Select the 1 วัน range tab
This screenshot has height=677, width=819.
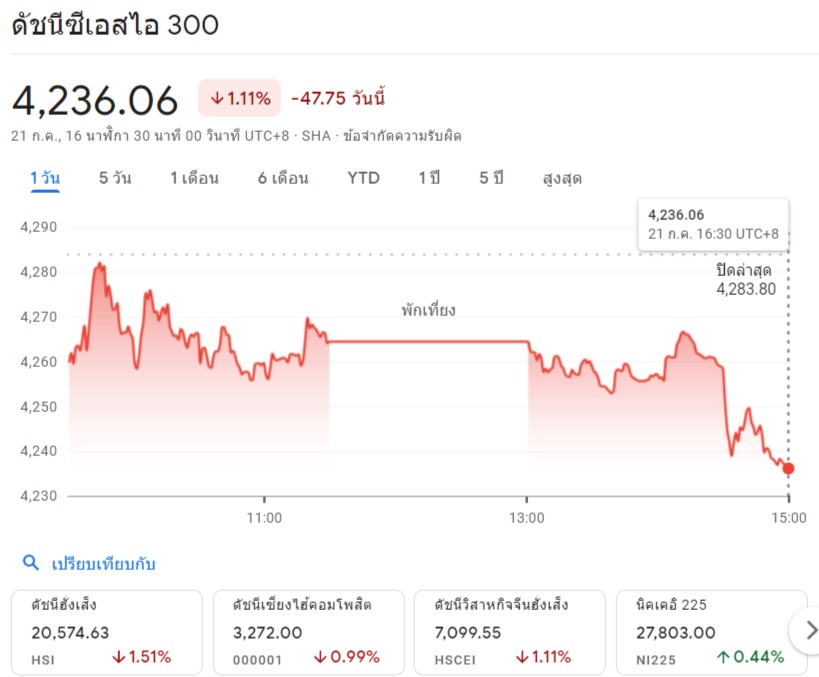(x=45, y=179)
